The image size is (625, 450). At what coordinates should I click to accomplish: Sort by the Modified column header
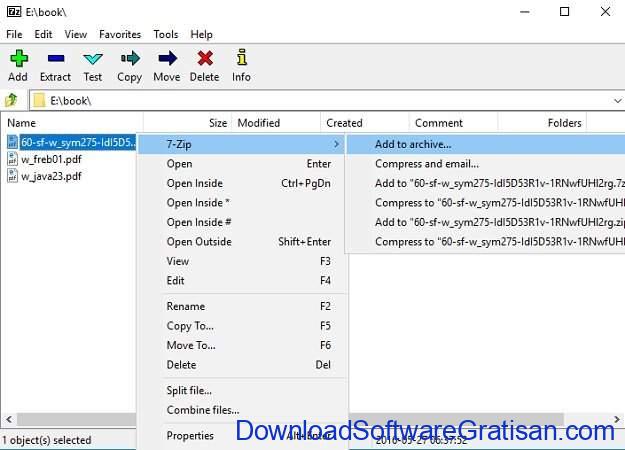[x=276, y=123]
